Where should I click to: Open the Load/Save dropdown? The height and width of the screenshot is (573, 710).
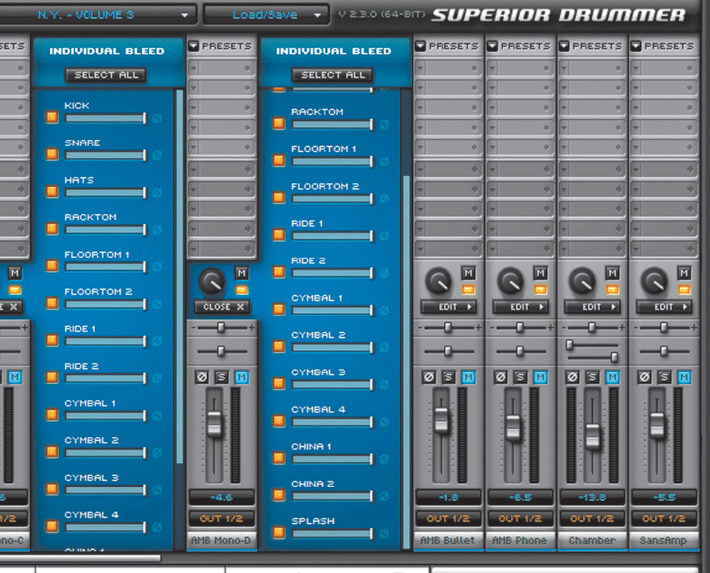266,15
